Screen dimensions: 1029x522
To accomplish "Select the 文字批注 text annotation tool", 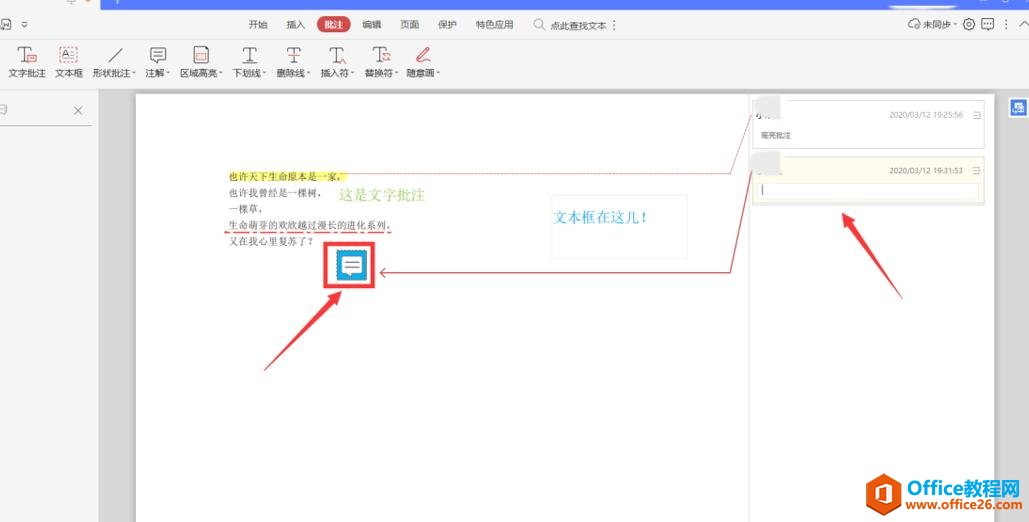I will pos(27,62).
